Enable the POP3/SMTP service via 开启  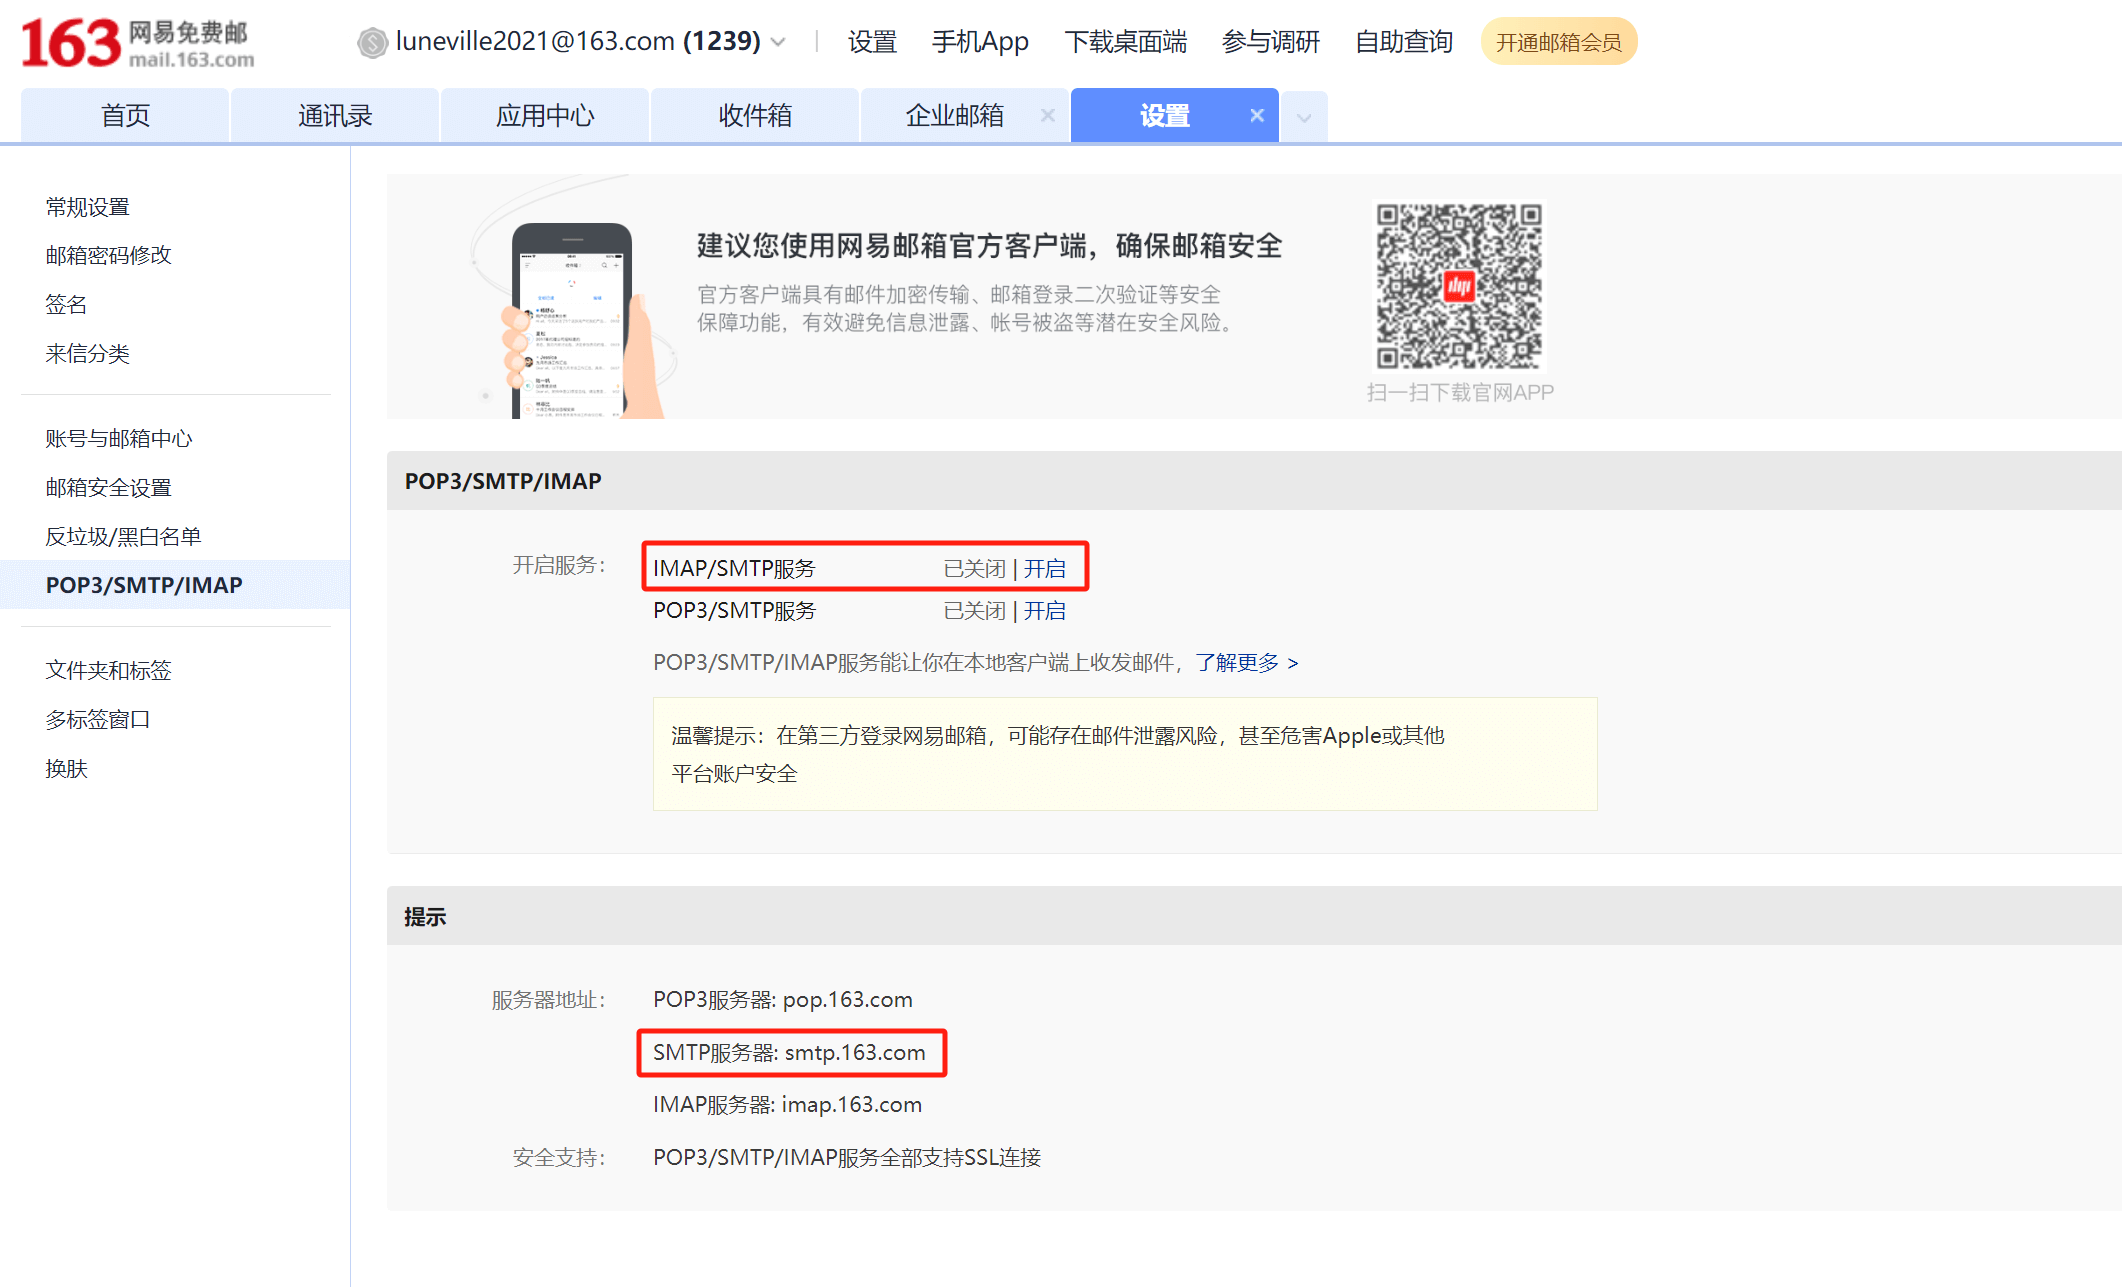coord(1045,610)
